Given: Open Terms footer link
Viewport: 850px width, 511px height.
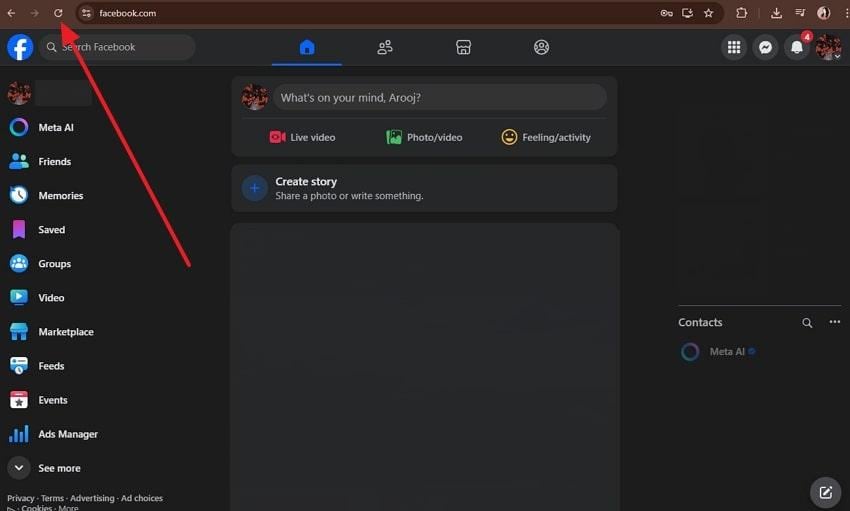Looking at the screenshot, I should pyautogui.click(x=52, y=498).
